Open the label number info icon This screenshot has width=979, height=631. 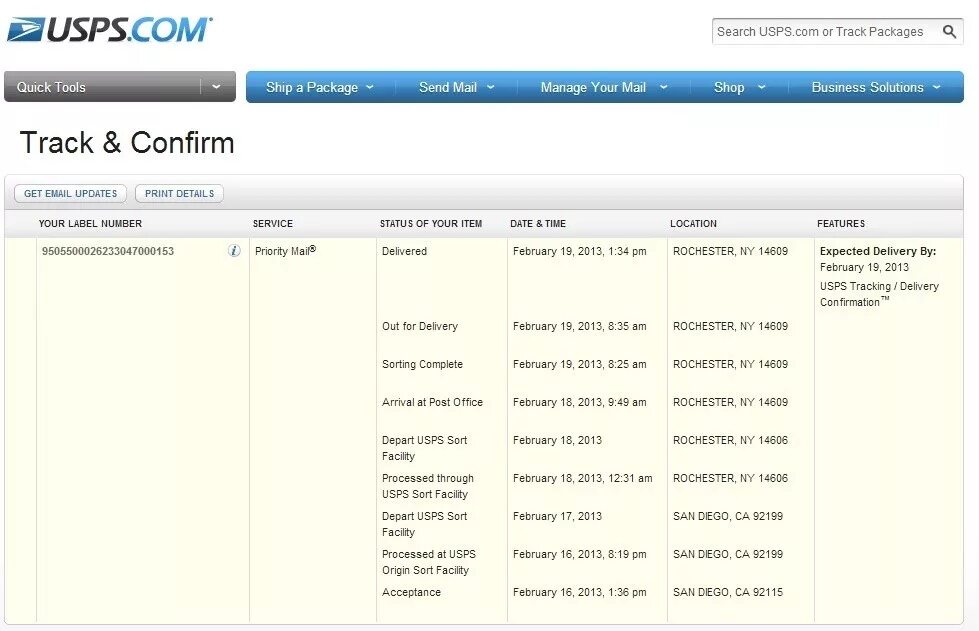234,251
